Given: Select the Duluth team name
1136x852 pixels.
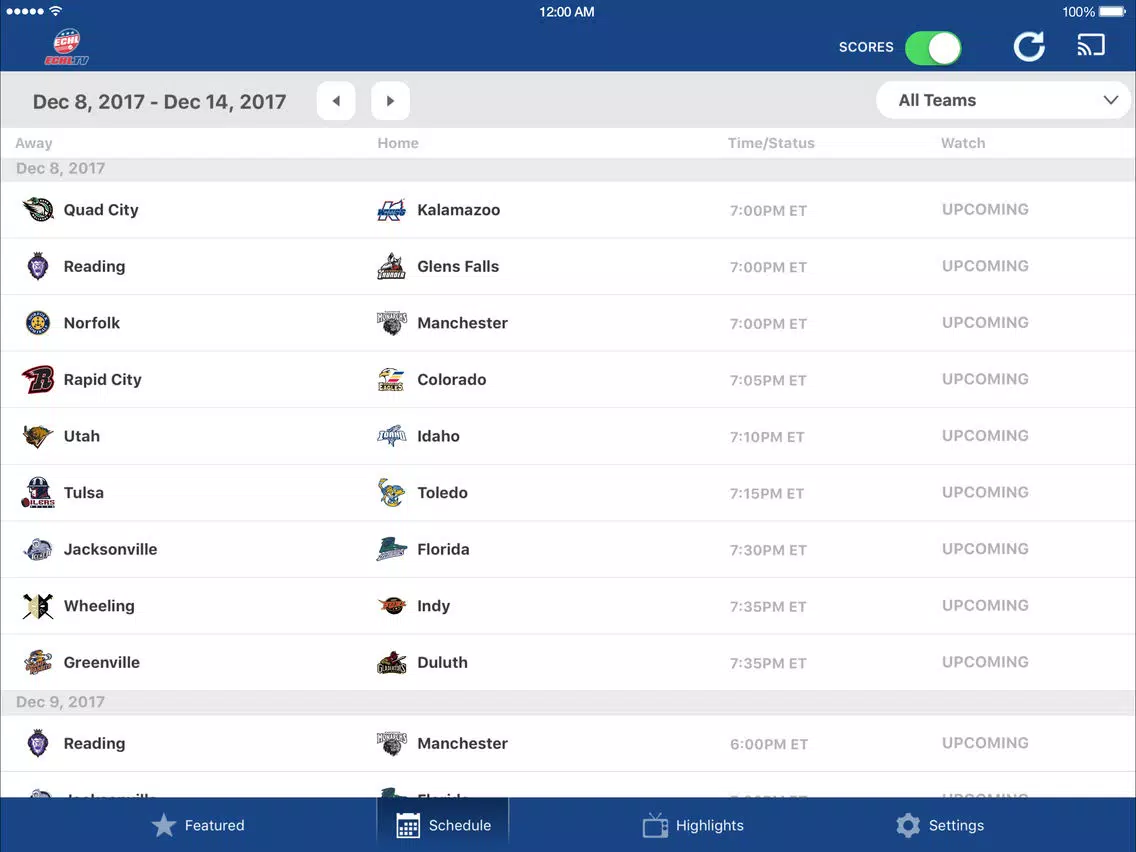Looking at the screenshot, I should tap(443, 662).
